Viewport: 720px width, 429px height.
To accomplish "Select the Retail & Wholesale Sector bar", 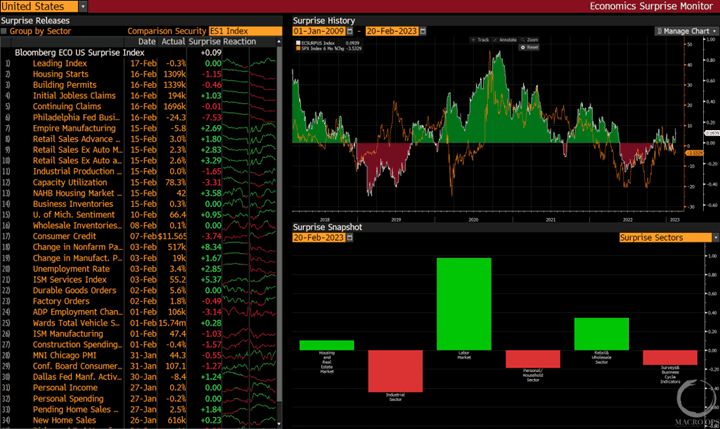I will click(x=602, y=334).
